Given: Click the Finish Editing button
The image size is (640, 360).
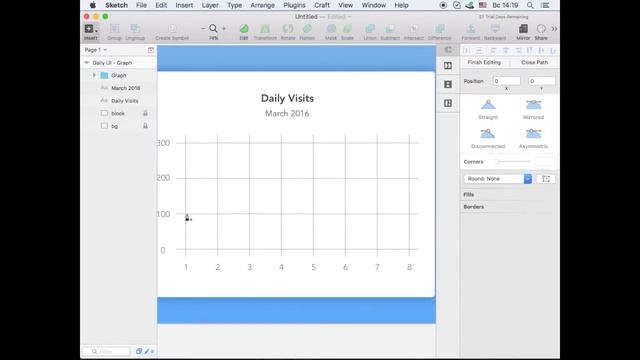Looking at the screenshot, I should pyautogui.click(x=484, y=62).
